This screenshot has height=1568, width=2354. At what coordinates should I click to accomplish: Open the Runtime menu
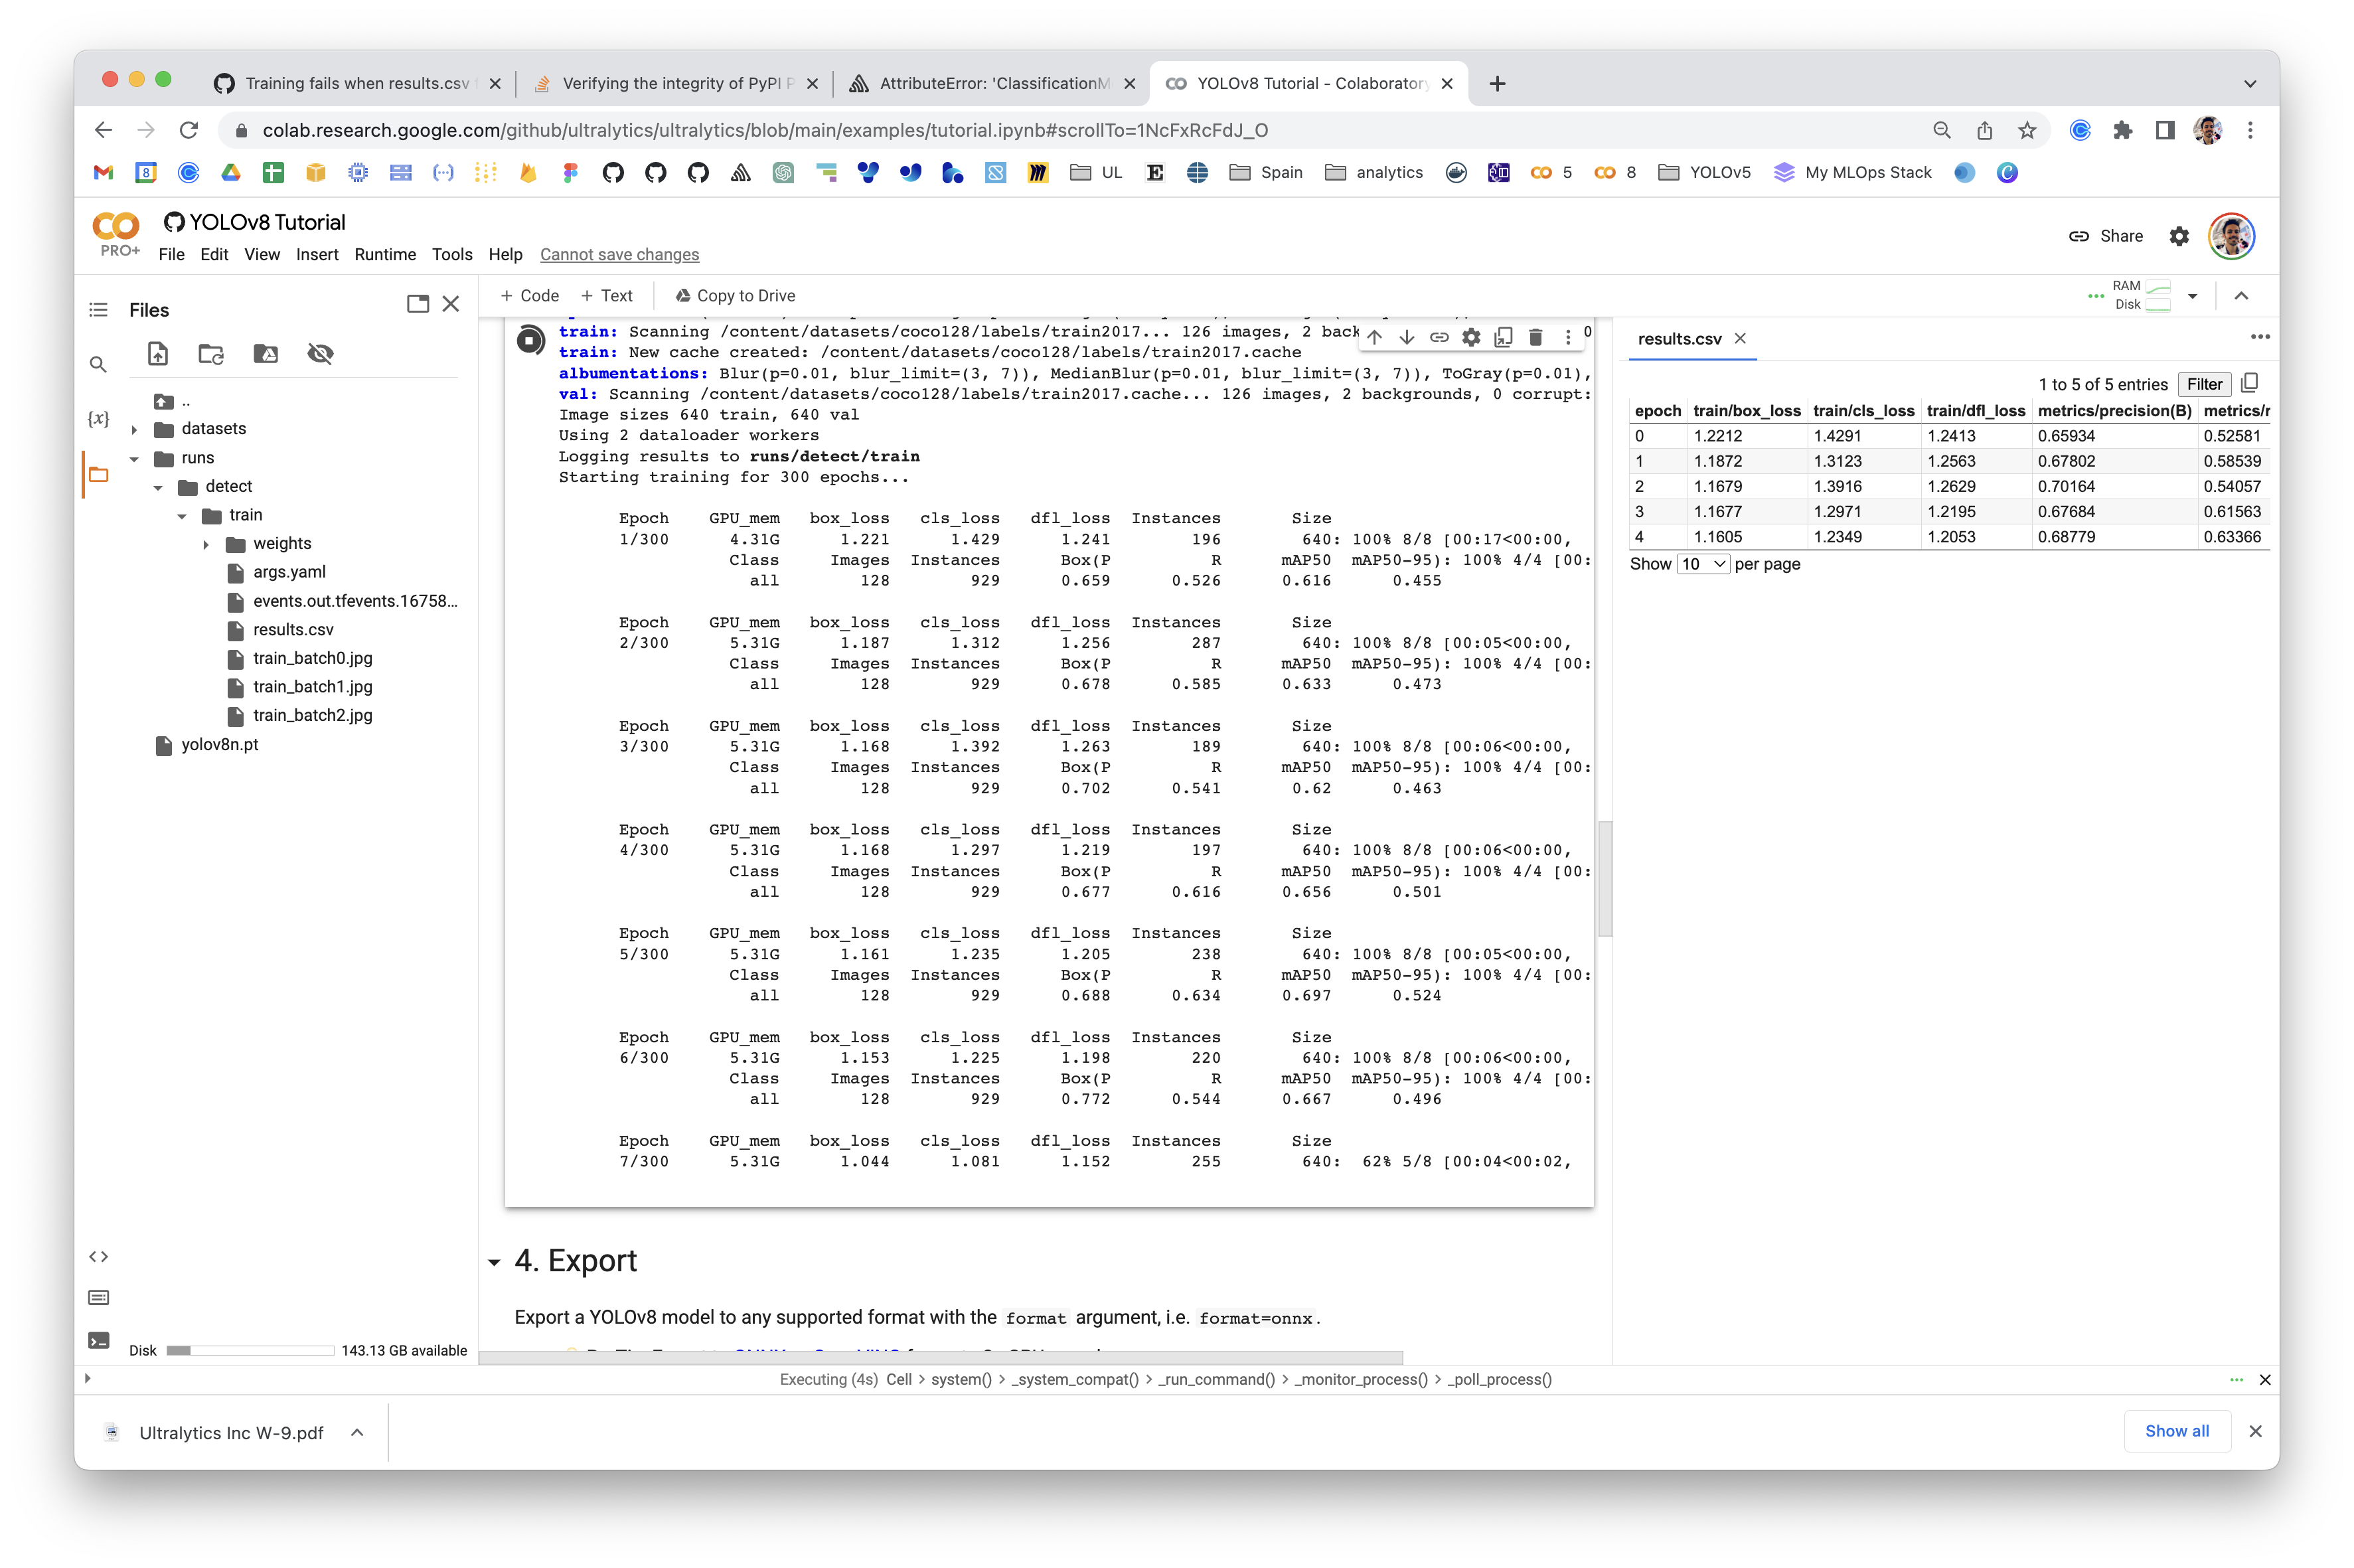tap(385, 254)
